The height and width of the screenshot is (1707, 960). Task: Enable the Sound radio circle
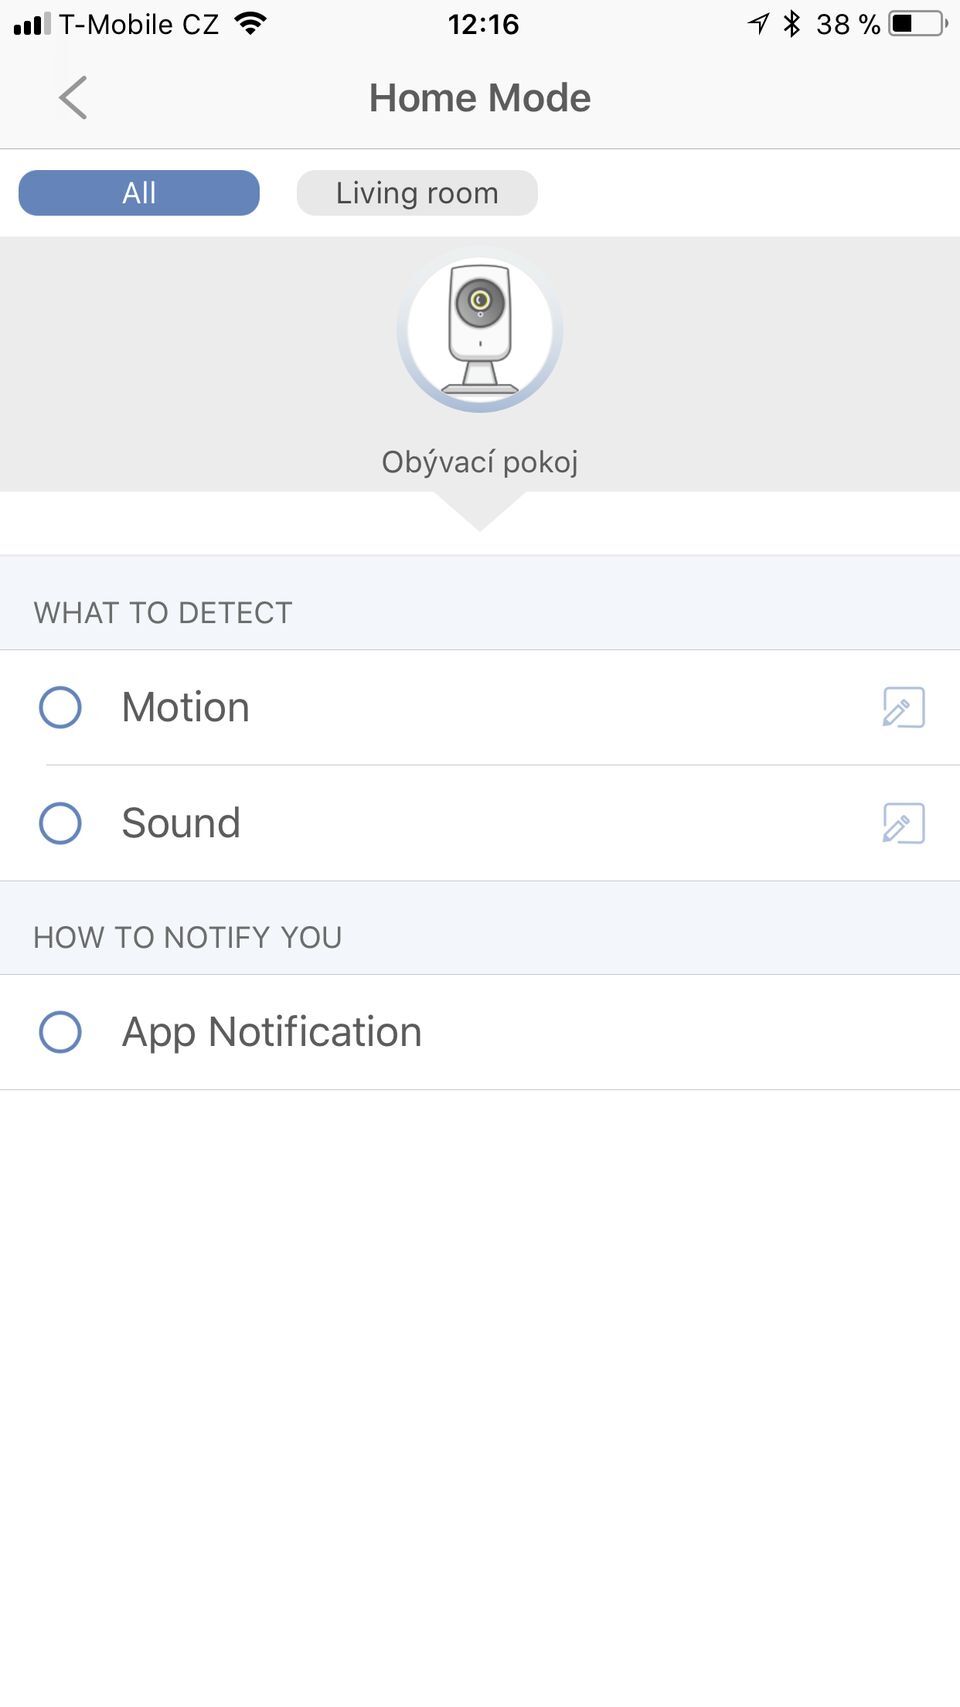(x=60, y=824)
